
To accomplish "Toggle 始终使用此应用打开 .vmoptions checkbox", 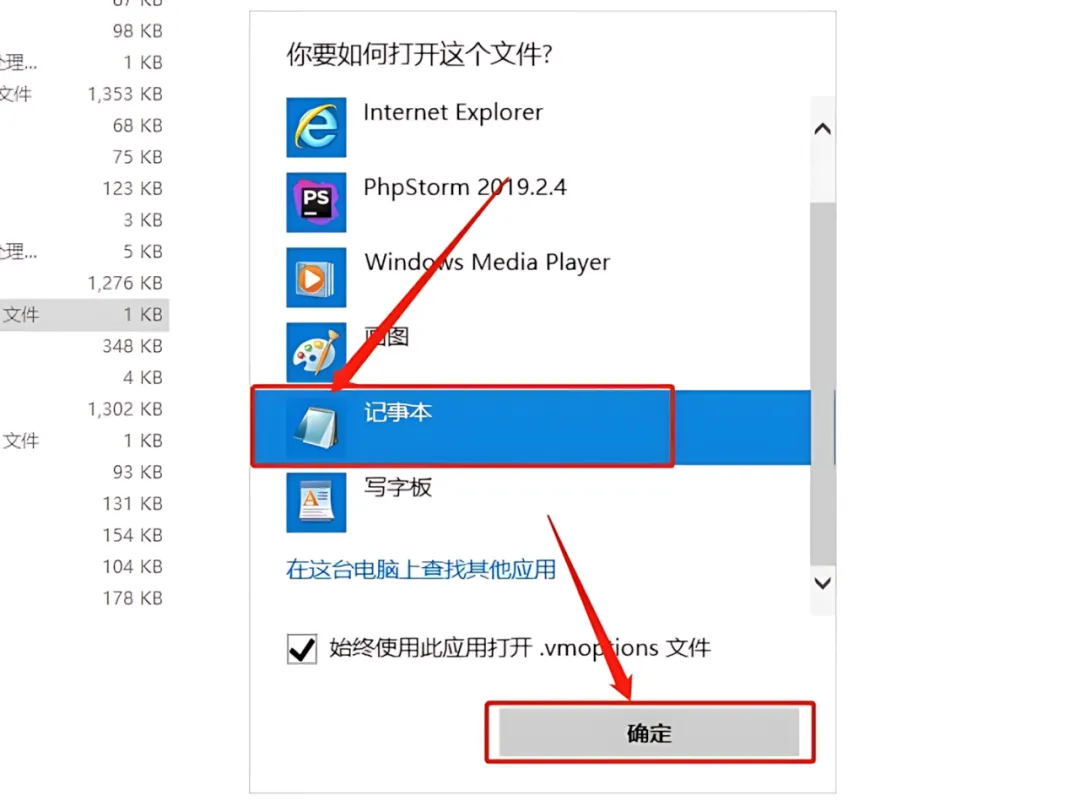I will (302, 649).
